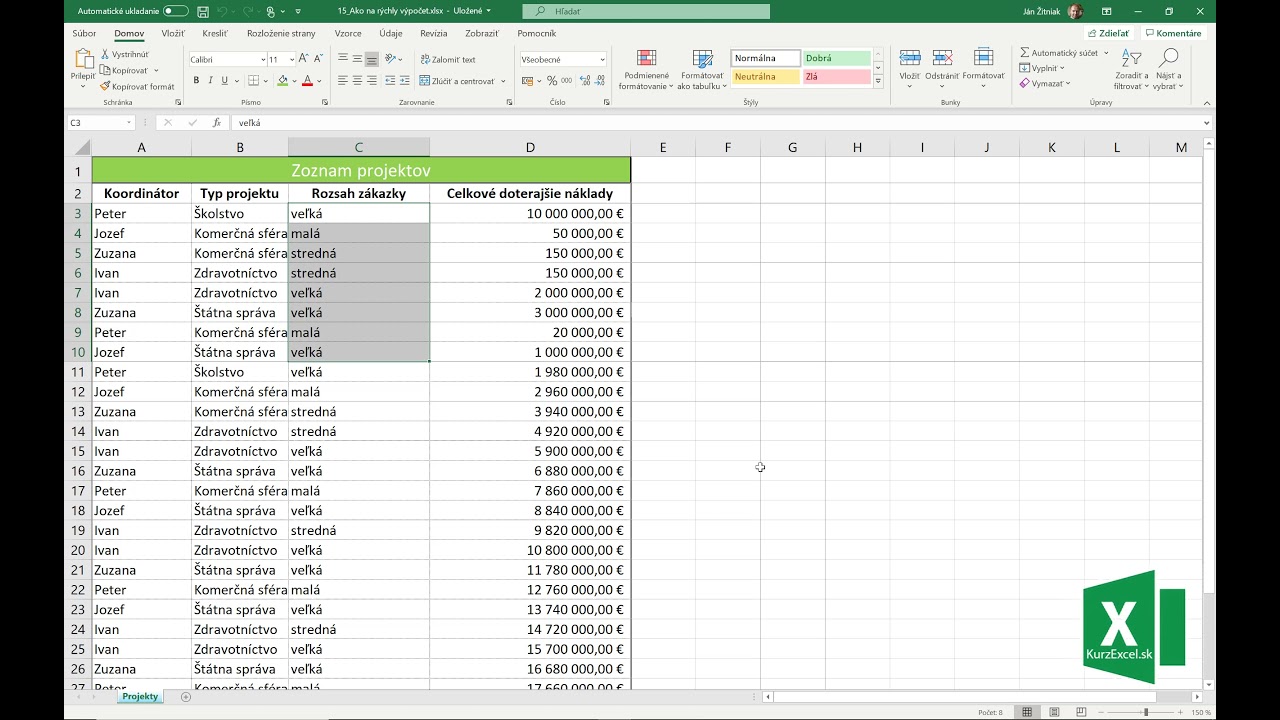Select the Projekty sheet tab
The height and width of the screenshot is (720, 1280).
(140, 697)
